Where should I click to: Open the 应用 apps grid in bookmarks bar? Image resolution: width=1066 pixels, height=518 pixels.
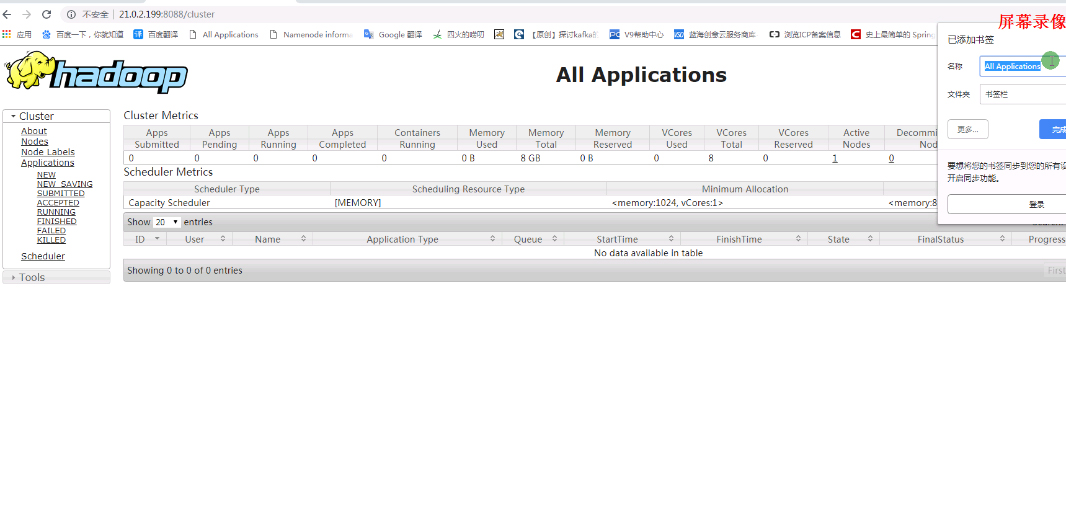(x=16, y=34)
